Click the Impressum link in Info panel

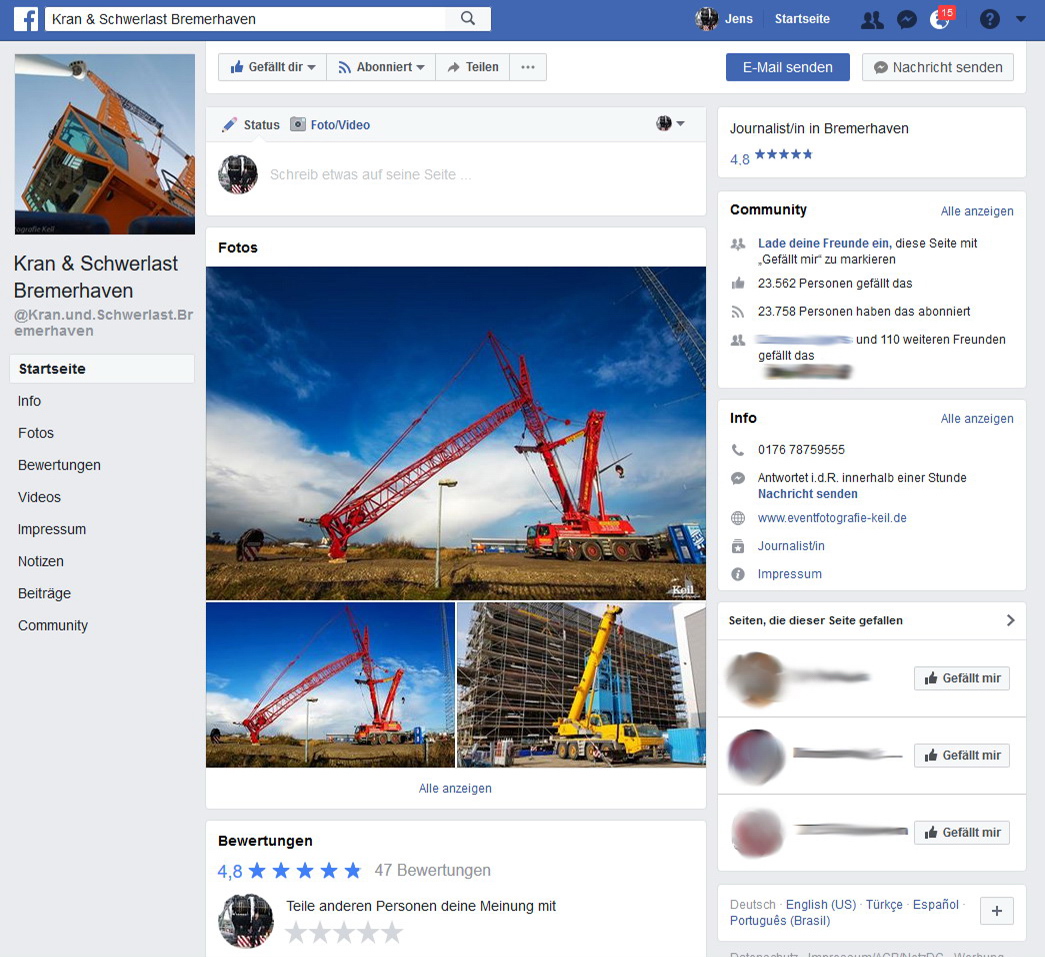[790, 574]
